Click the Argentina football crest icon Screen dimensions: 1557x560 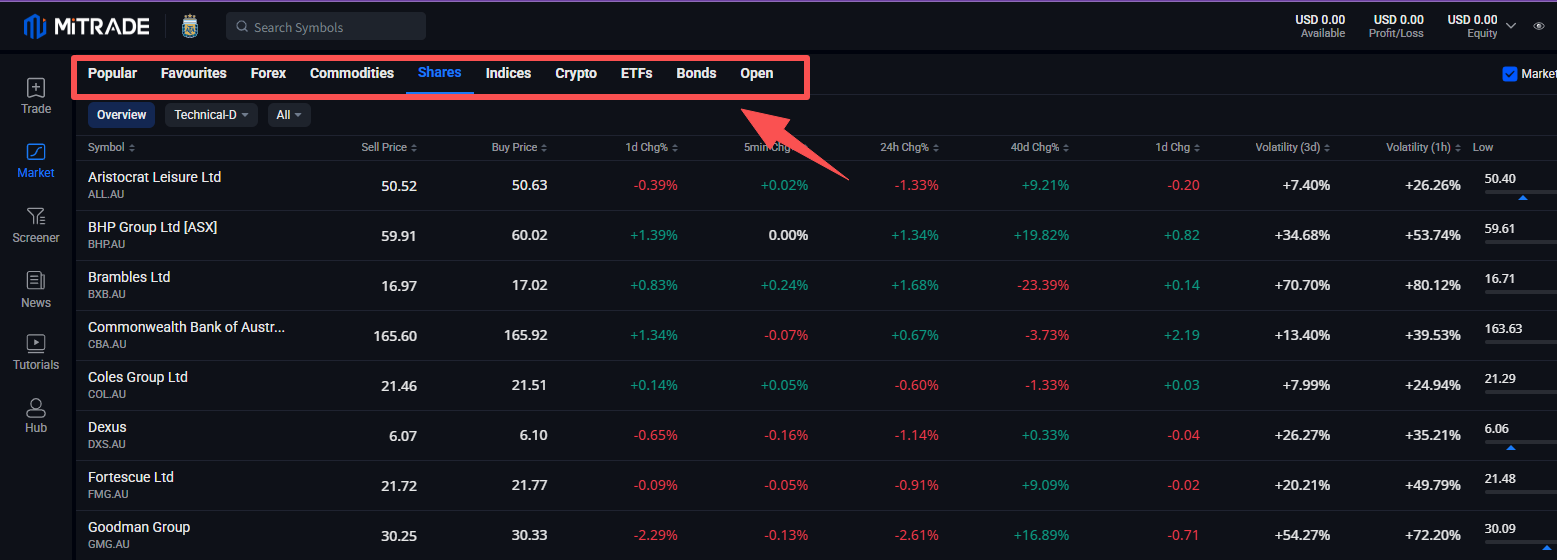[x=190, y=26]
